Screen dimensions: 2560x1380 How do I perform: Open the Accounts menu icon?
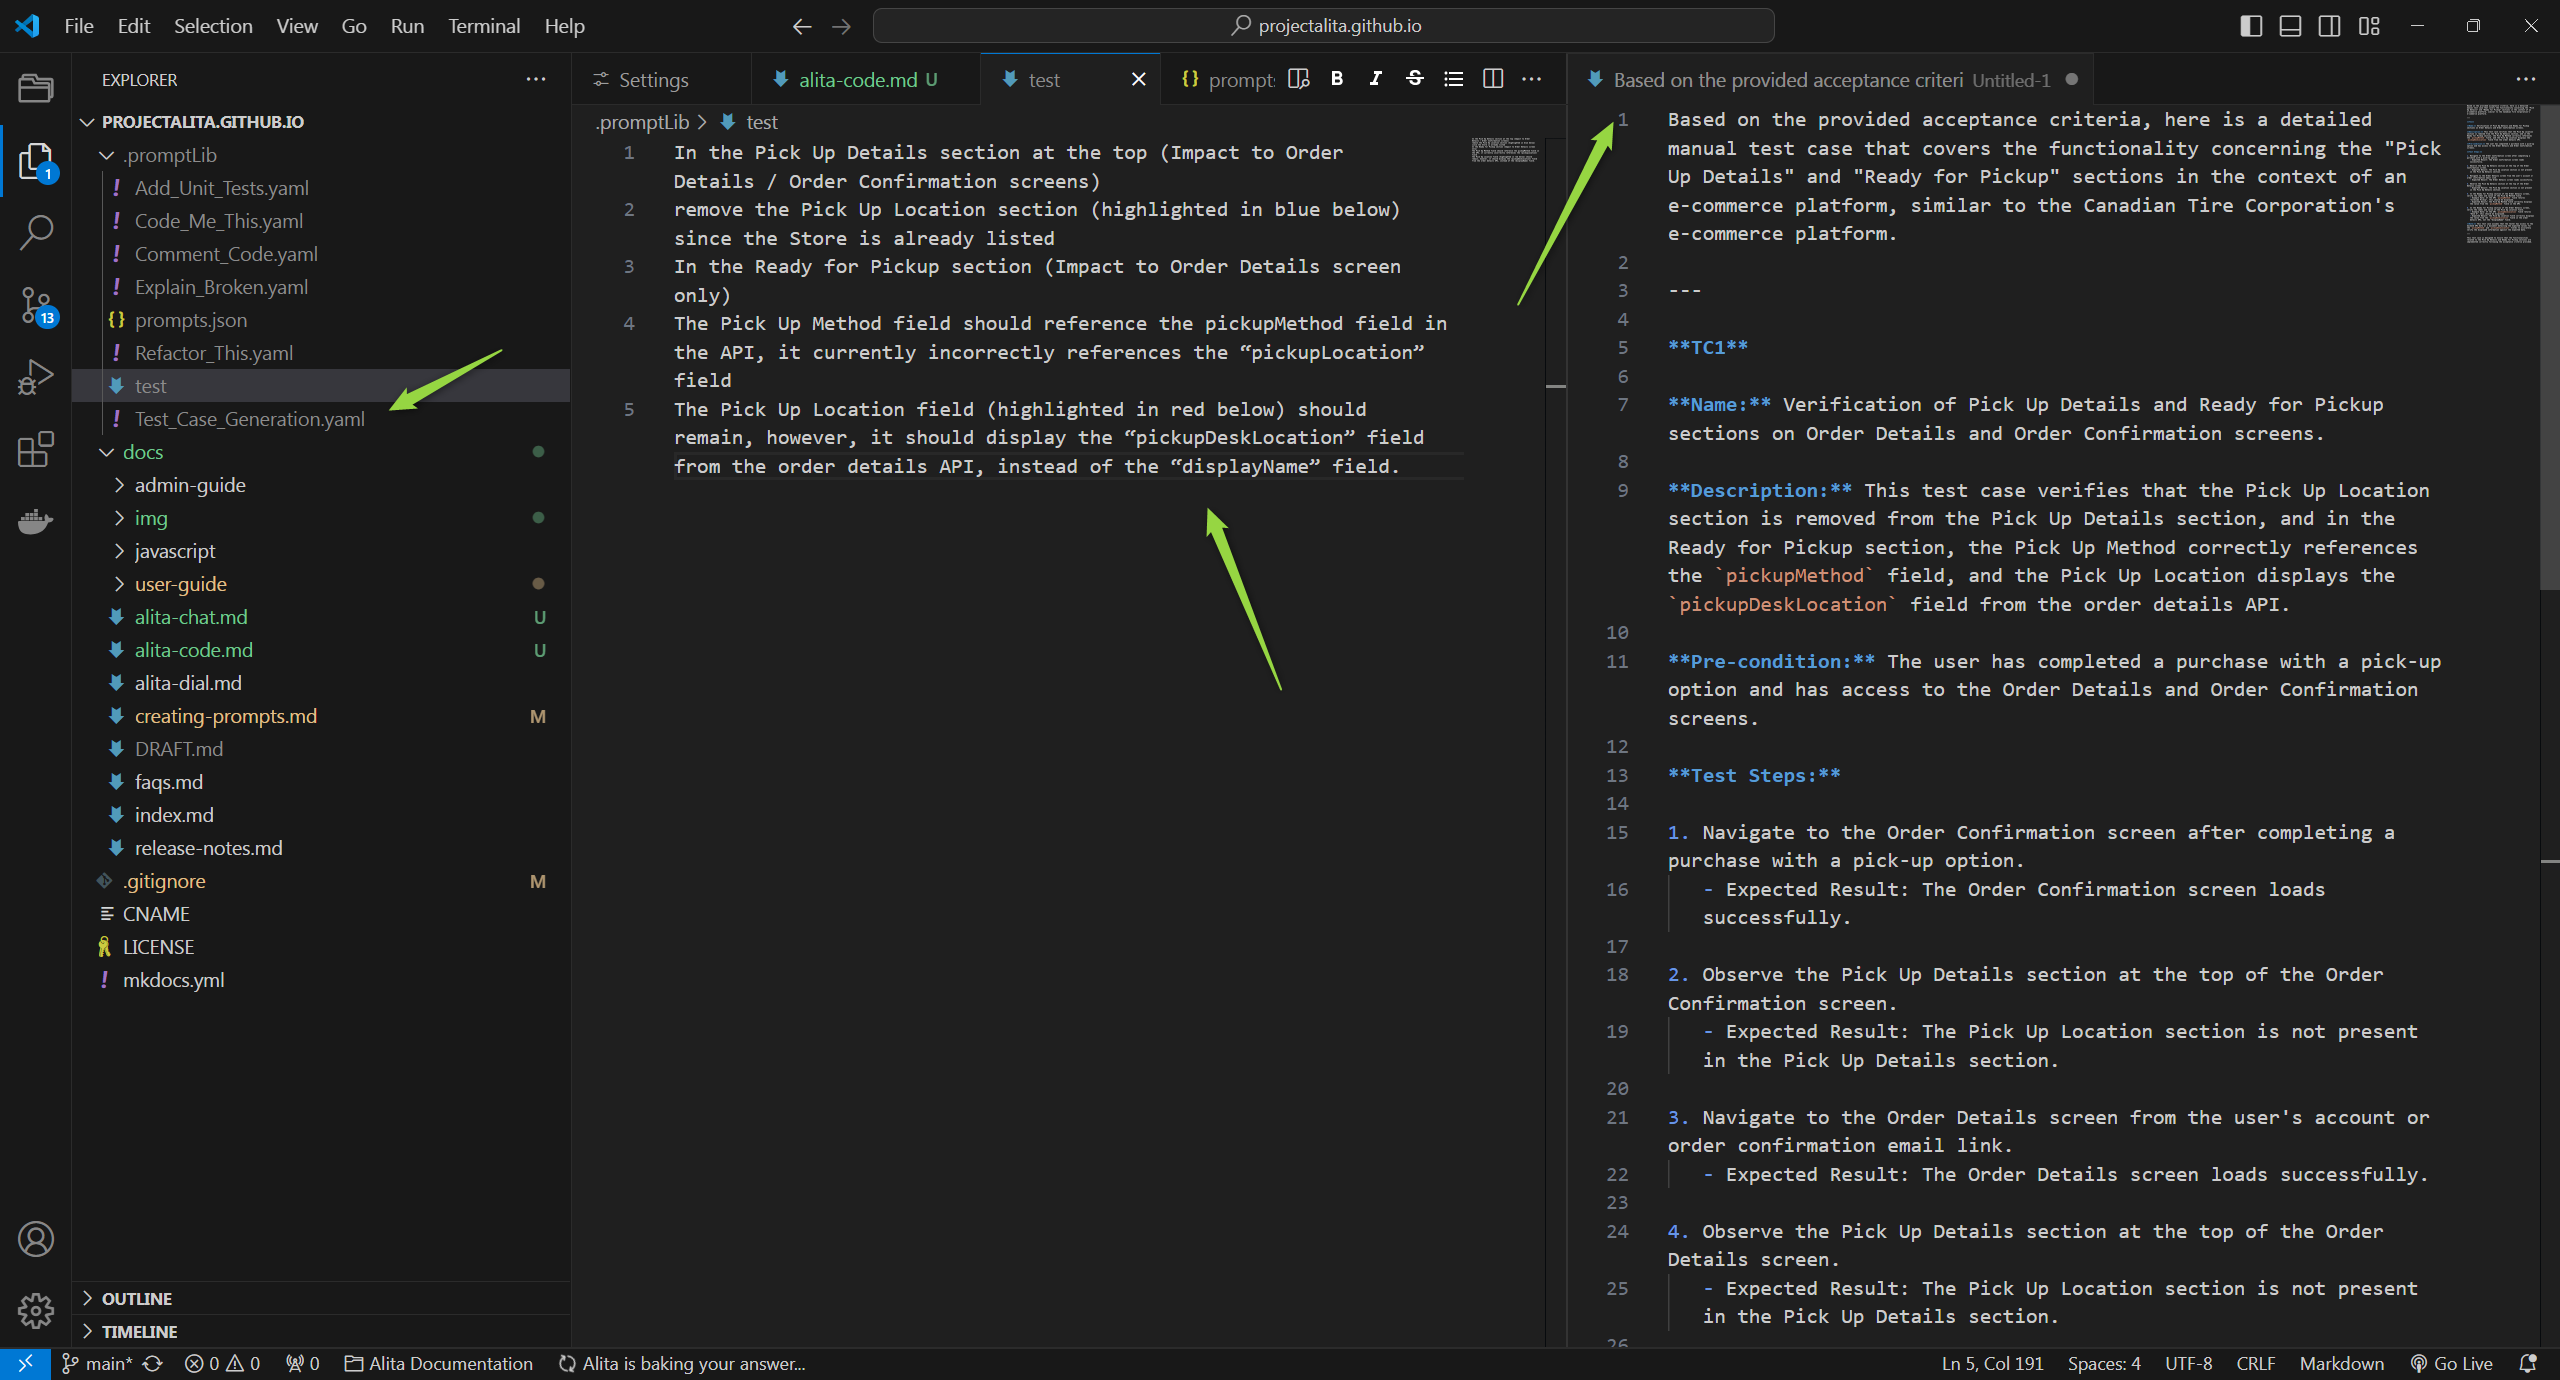36,1239
